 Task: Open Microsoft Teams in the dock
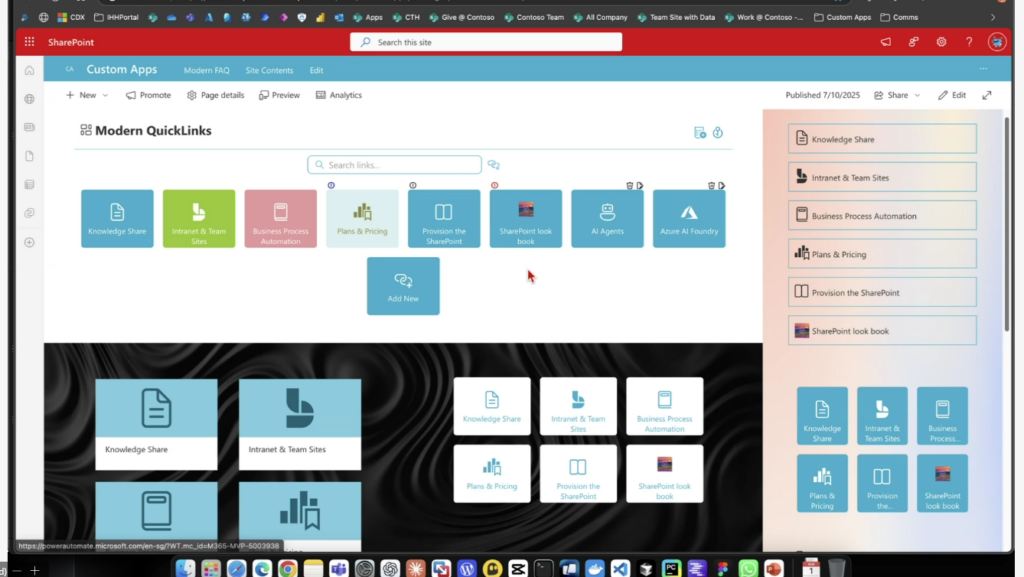coord(339,569)
